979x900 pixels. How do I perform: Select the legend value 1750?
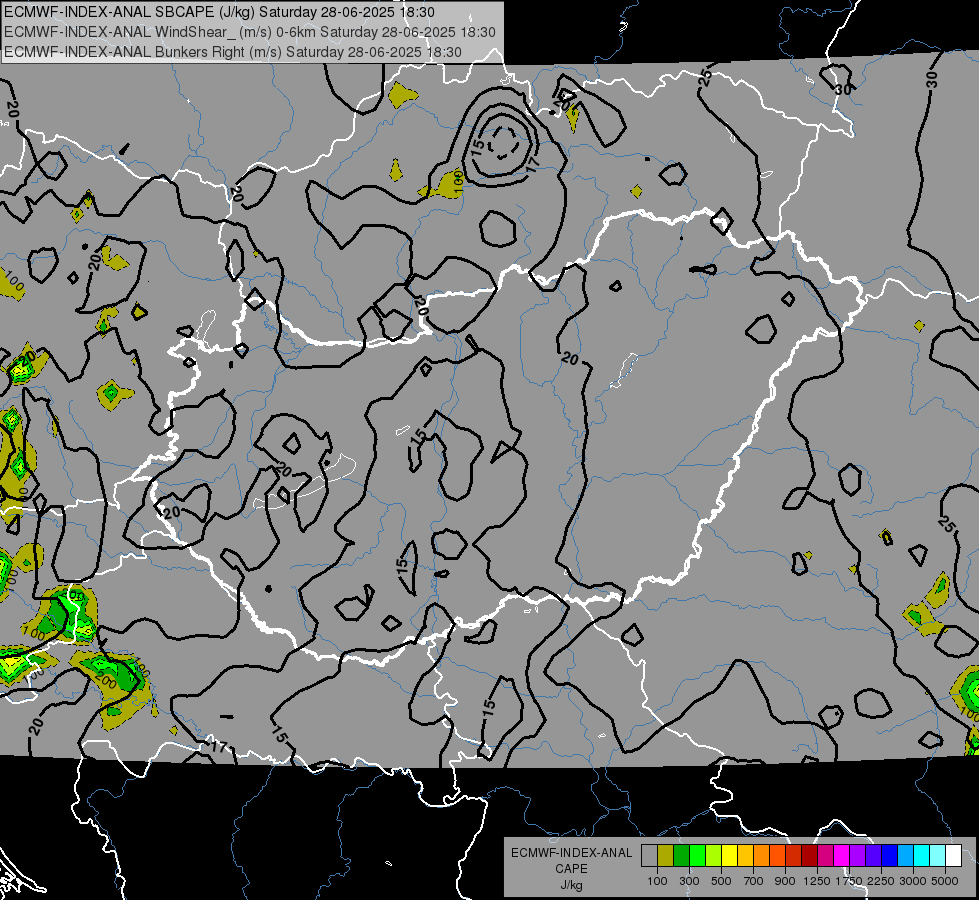pos(849,881)
